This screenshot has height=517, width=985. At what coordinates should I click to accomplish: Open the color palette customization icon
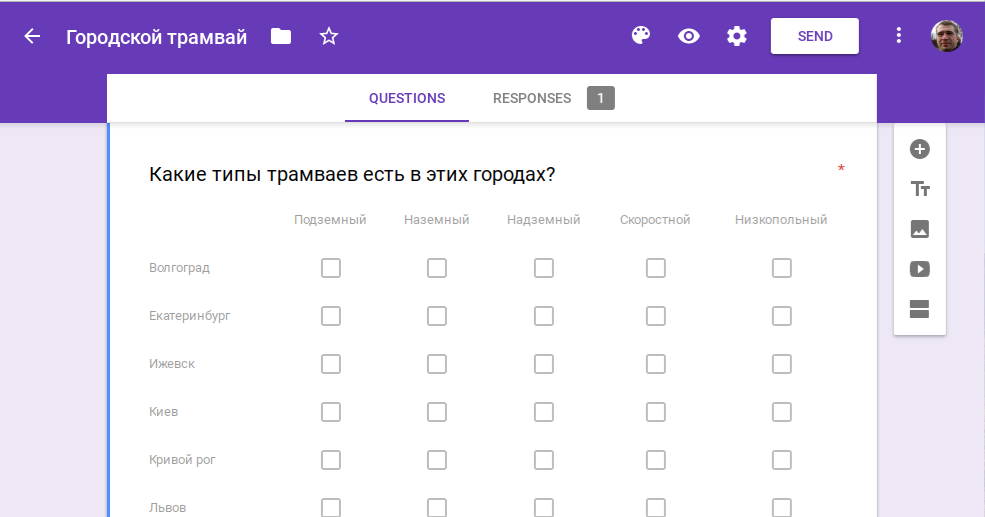pyautogui.click(x=641, y=36)
